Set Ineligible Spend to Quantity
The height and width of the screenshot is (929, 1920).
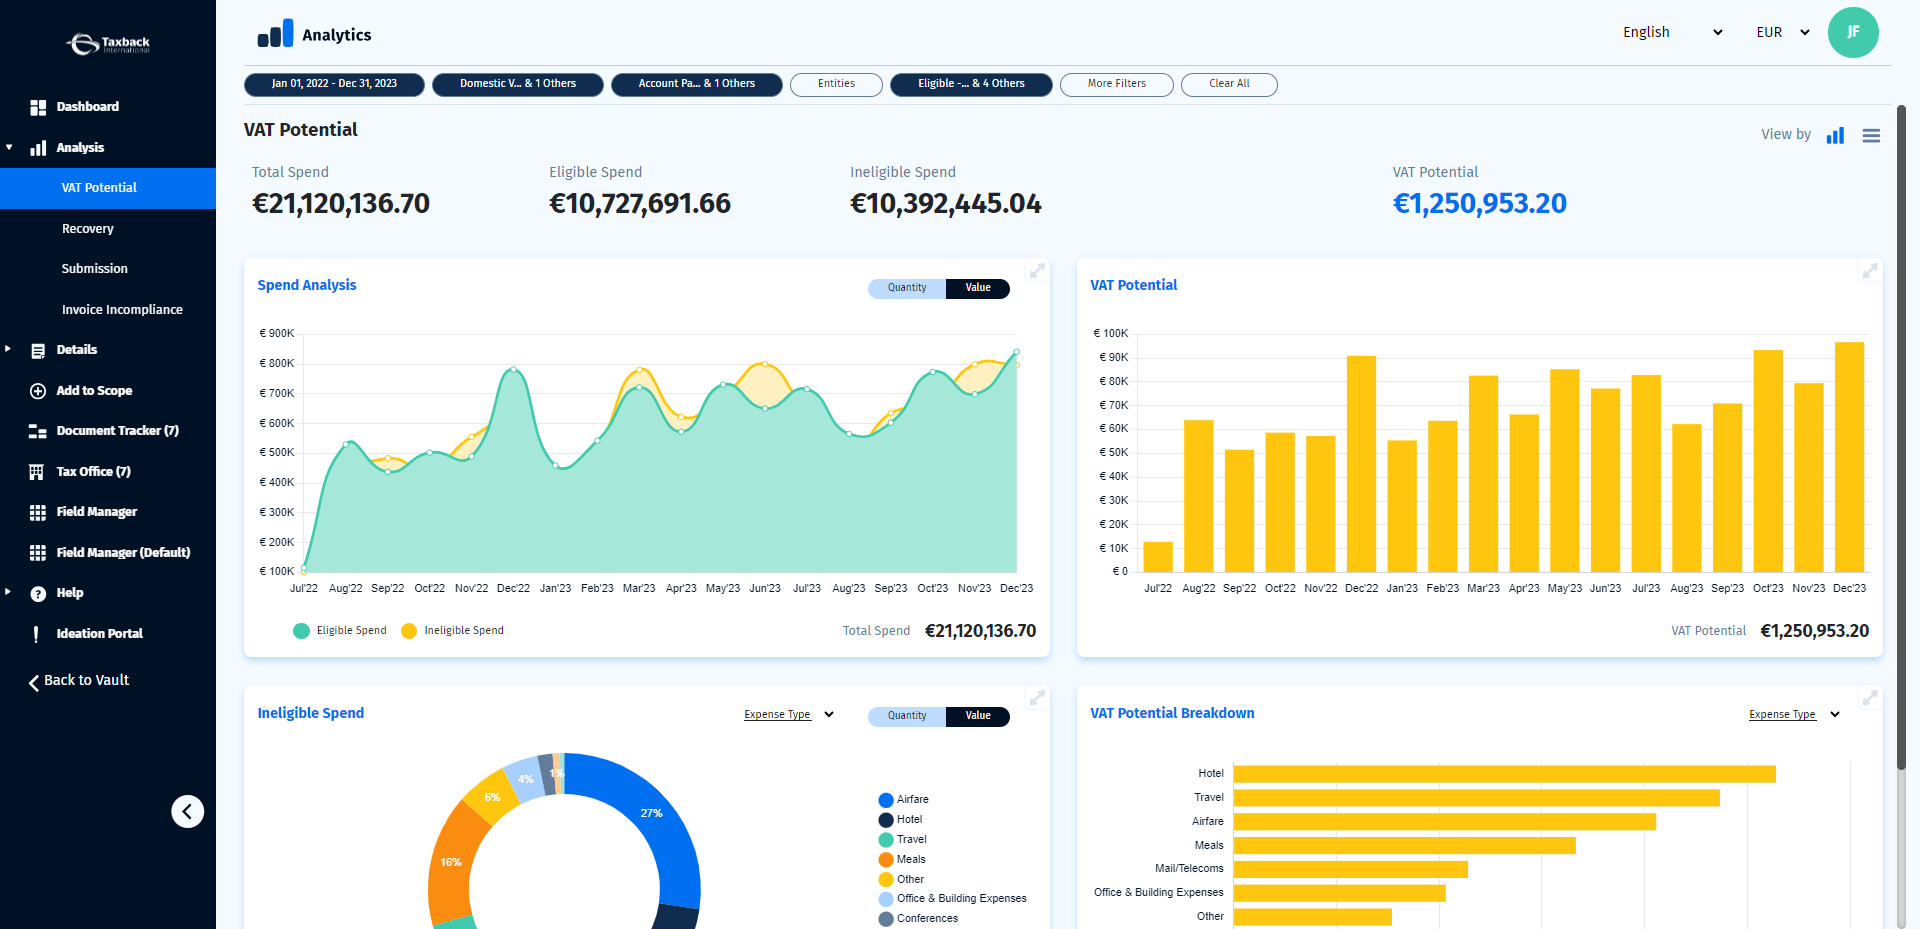pos(907,716)
